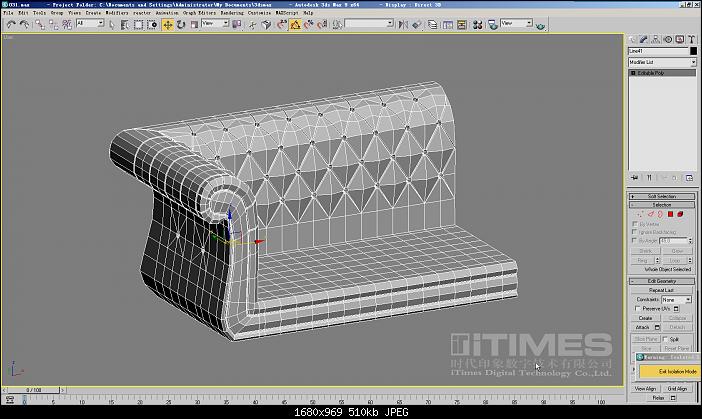Expand the Soft Selection rollout
This screenshot has width=702, height=419.
pos(661,196)
